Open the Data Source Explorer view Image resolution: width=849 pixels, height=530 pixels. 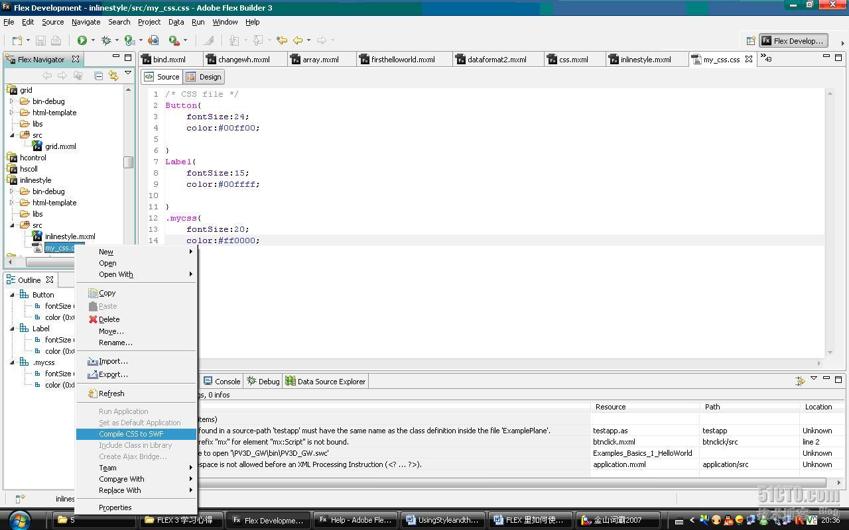pos(325,381)
